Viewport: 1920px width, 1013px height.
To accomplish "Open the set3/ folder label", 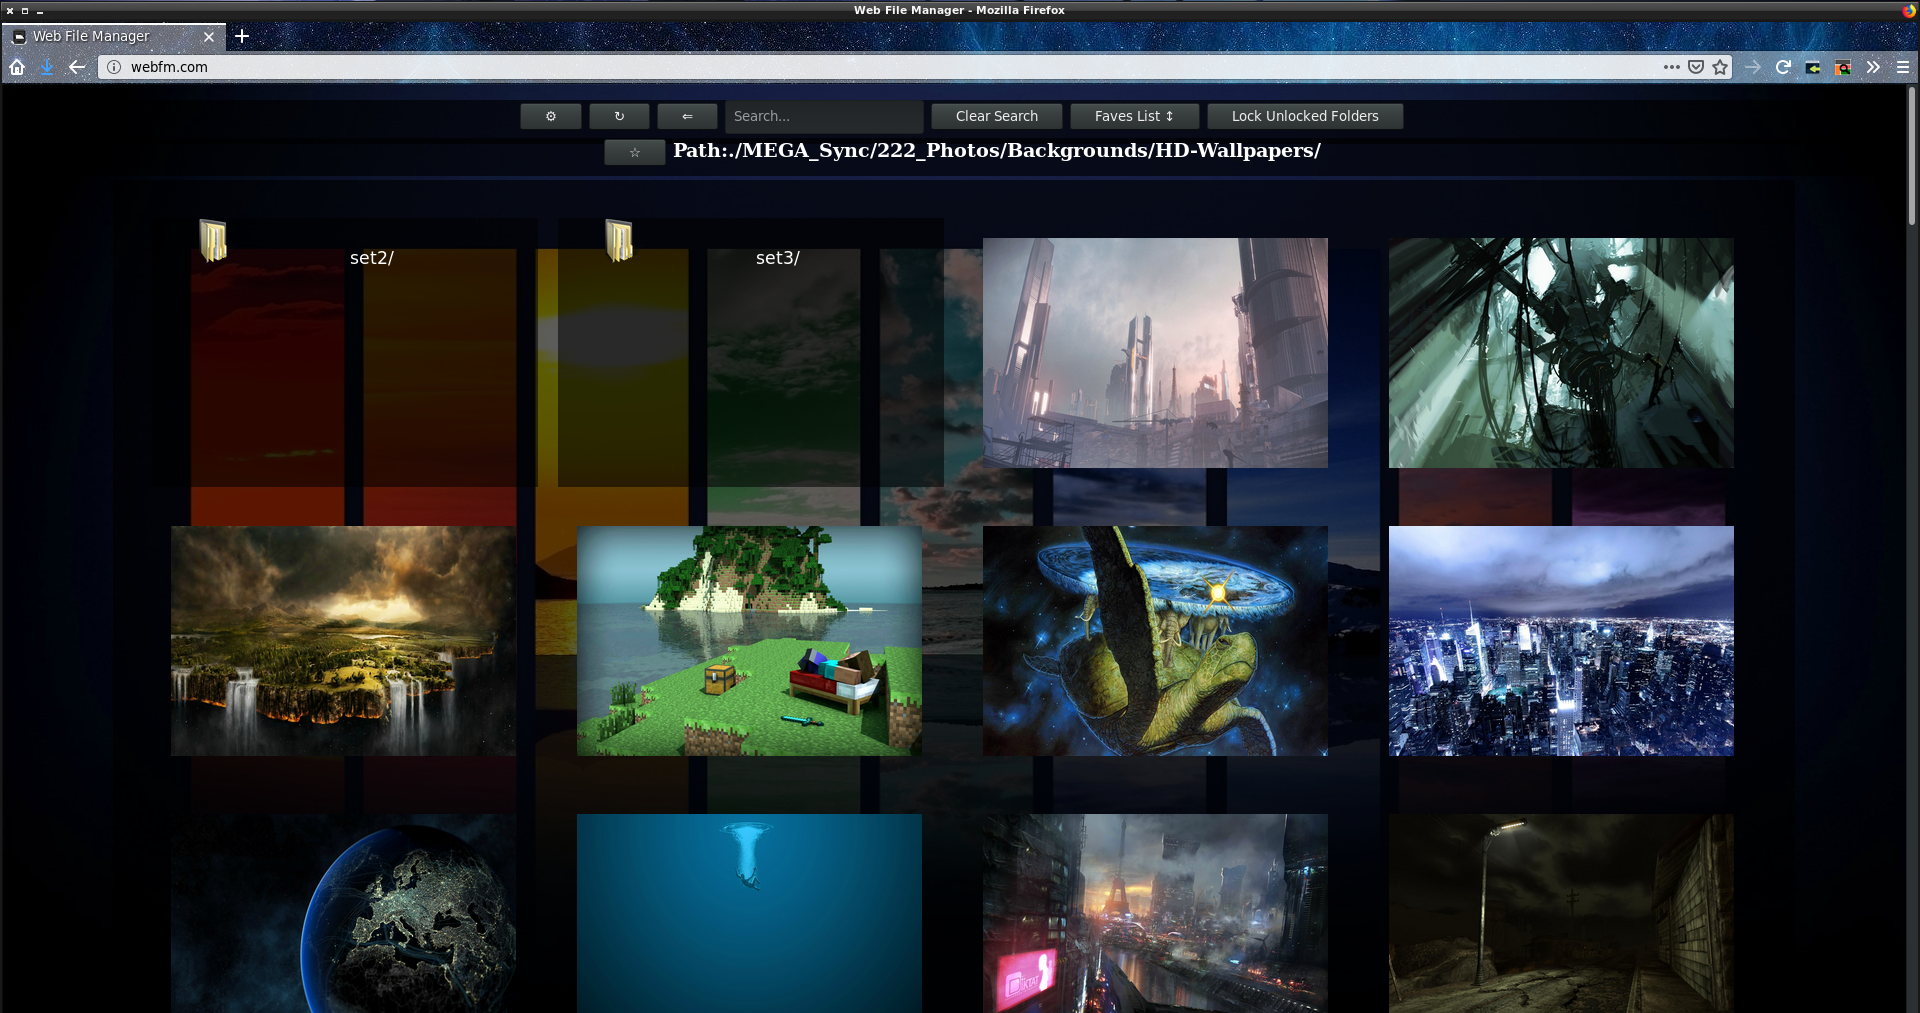I will coord(778,258).
